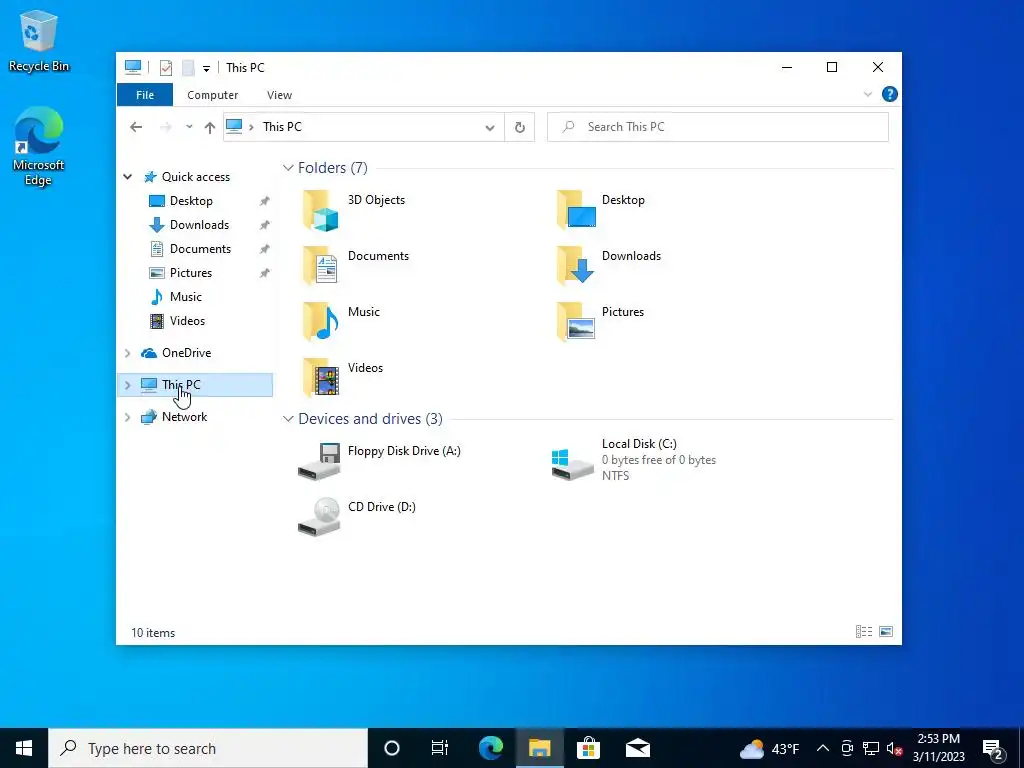Open the weather widget showing 43°F
The width and height of the screenshot is (1024, 768).
[769, 748]
